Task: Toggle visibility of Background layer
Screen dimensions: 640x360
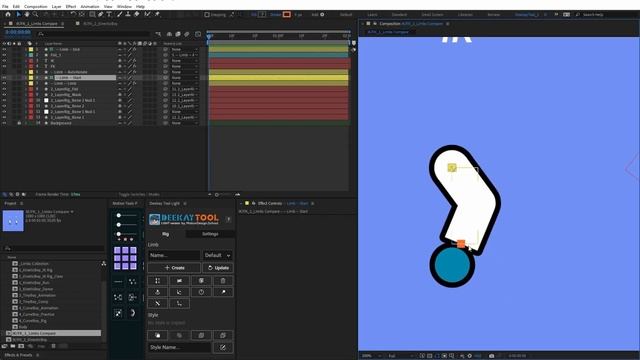Action: click(4, 123)
